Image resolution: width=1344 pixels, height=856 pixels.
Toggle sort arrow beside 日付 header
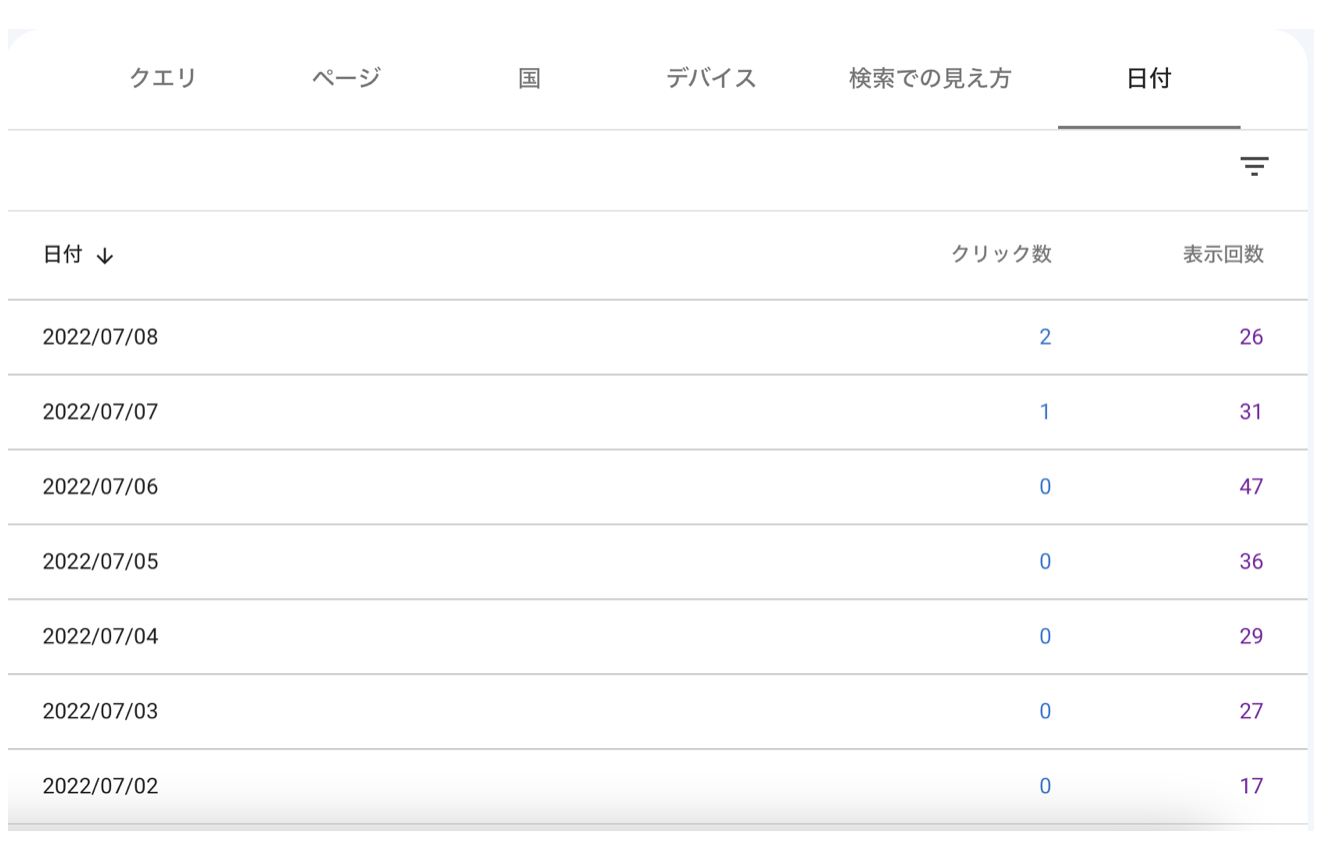click(x=105, y=256)
